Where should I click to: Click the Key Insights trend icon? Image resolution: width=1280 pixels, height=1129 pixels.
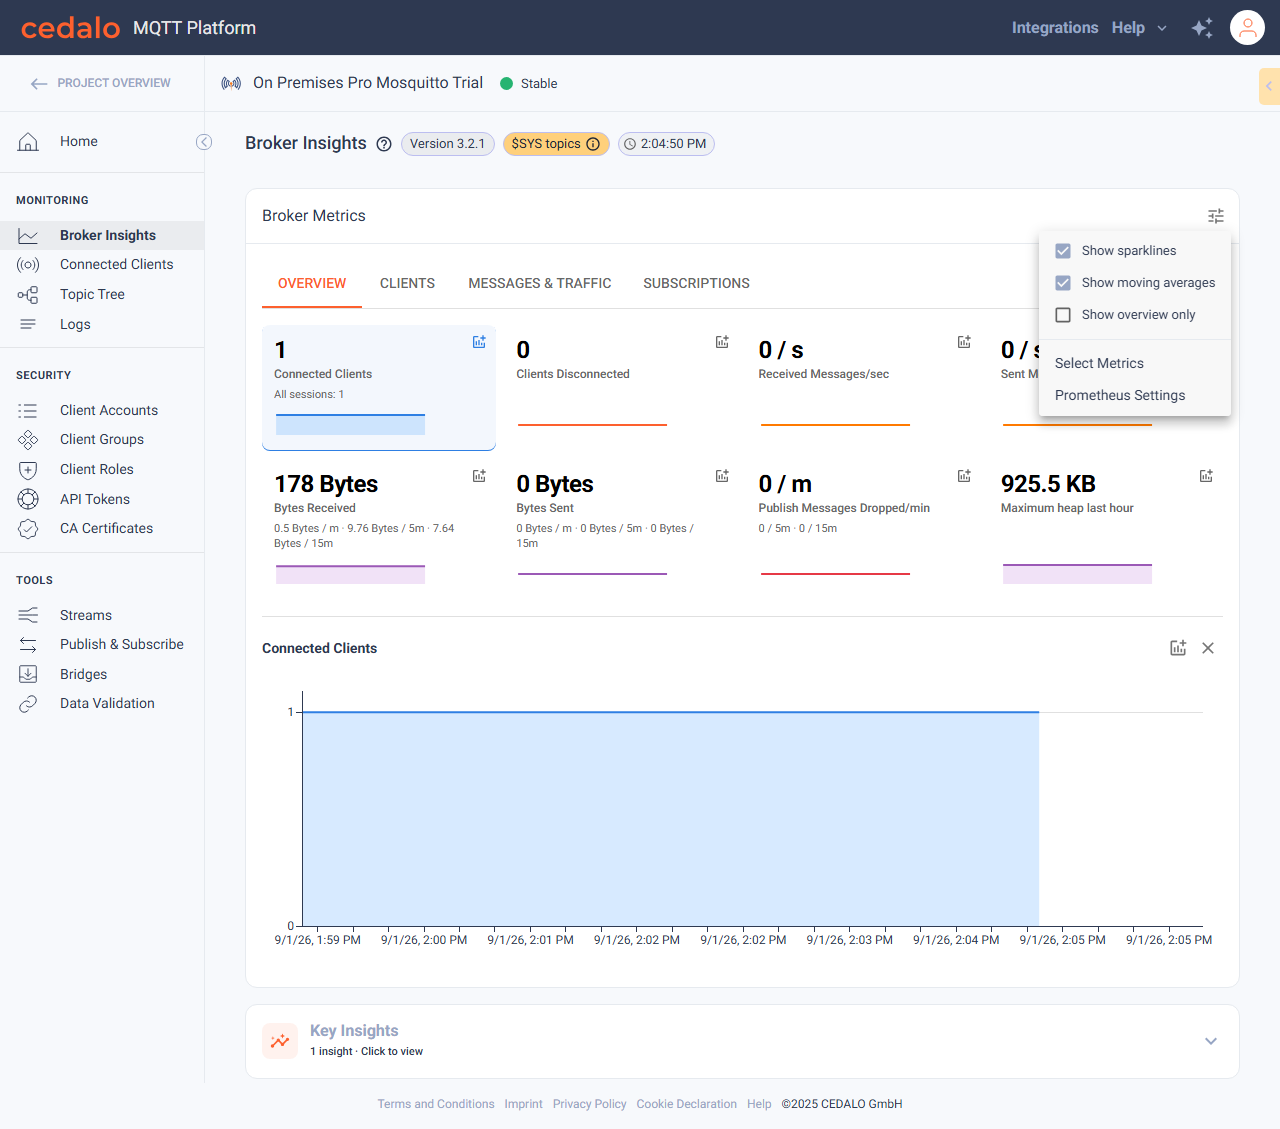280,1041
